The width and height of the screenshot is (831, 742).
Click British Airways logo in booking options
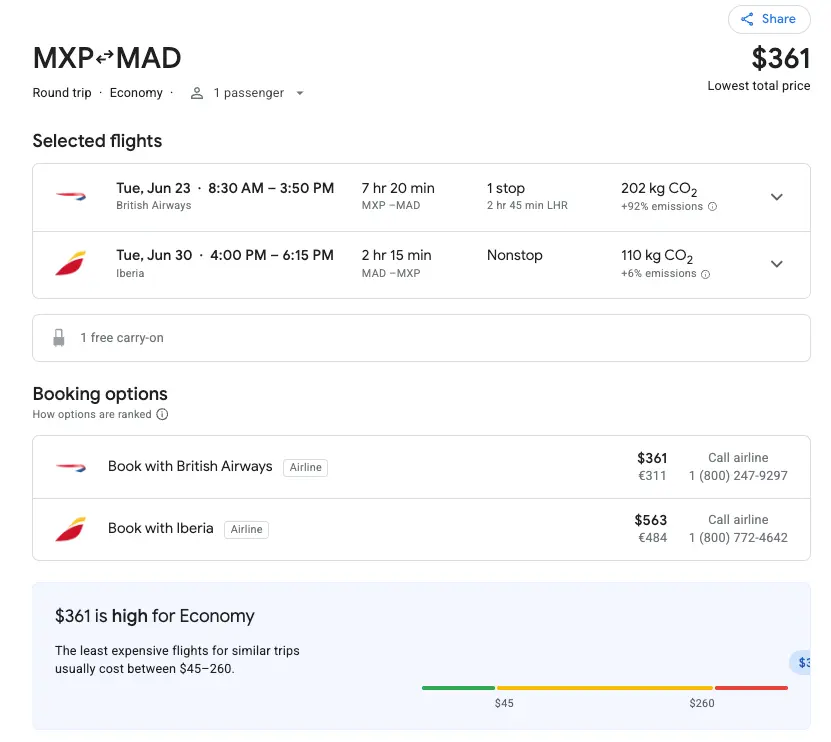[71, 467]
